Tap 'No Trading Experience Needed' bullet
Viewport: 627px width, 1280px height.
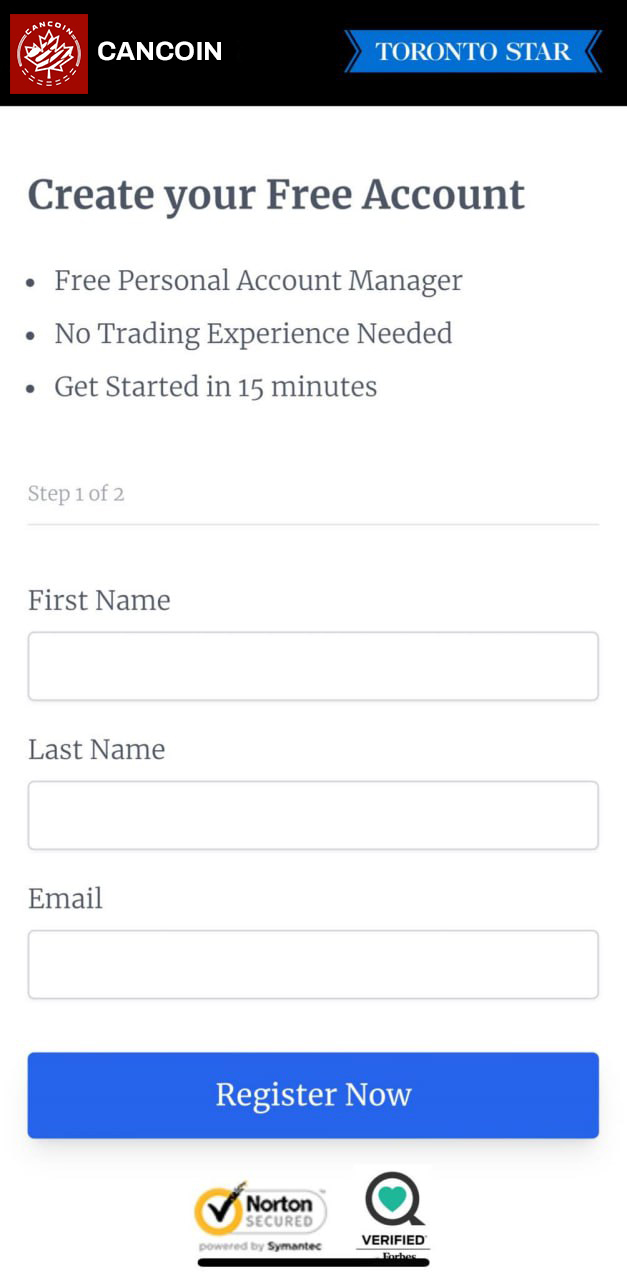tap(253, 334)
